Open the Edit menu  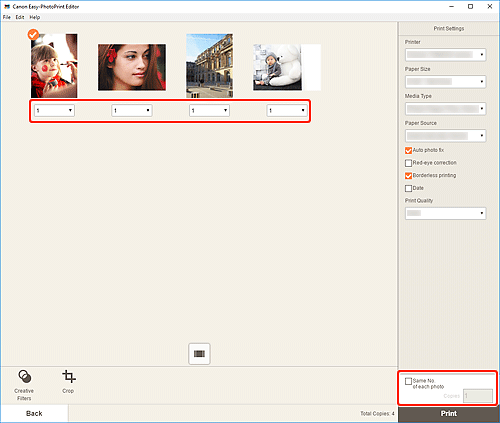coord(20,17)
